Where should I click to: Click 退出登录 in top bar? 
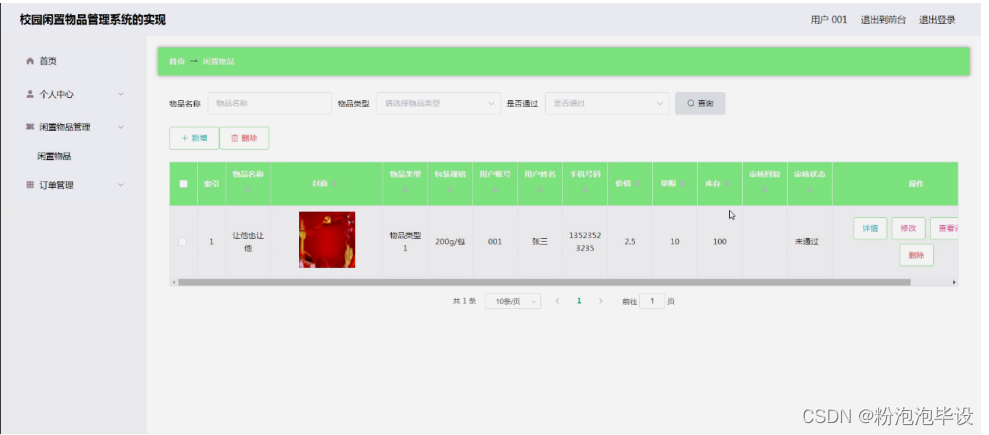937,20
